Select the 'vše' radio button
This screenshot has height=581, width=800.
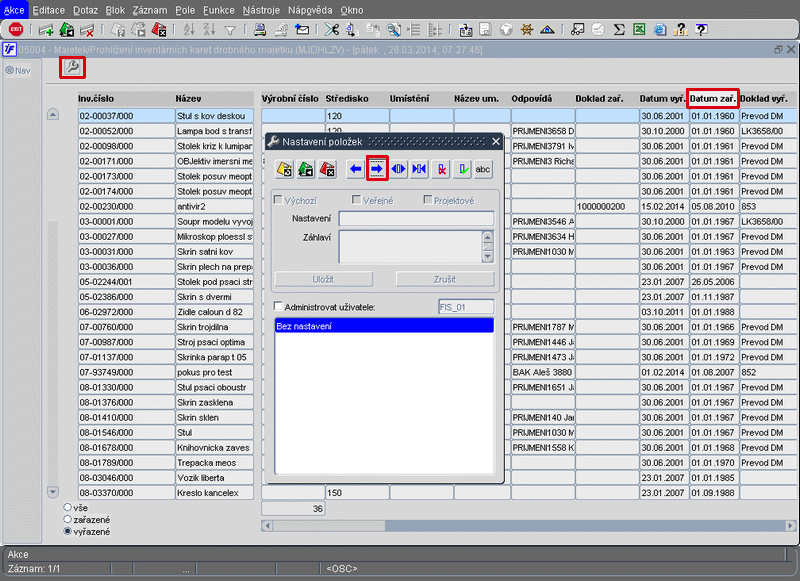68,508
